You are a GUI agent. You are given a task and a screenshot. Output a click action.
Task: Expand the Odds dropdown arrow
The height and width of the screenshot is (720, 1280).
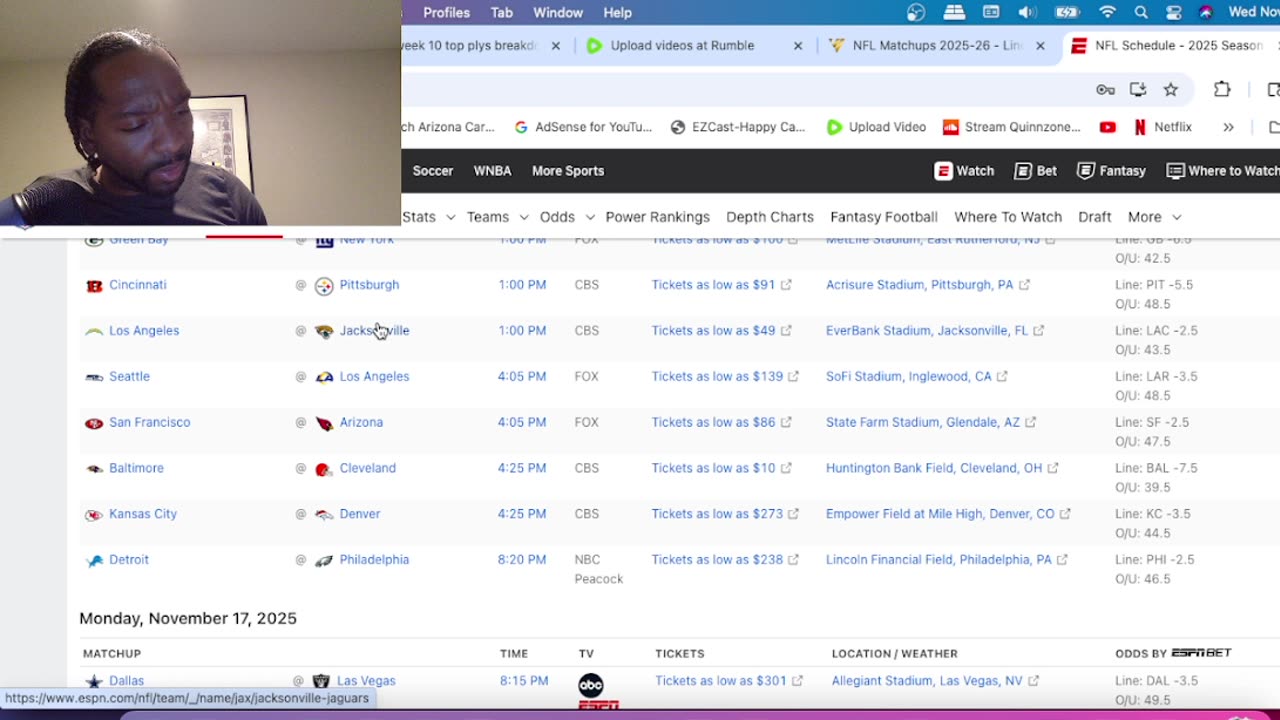[x=589, y=217]
